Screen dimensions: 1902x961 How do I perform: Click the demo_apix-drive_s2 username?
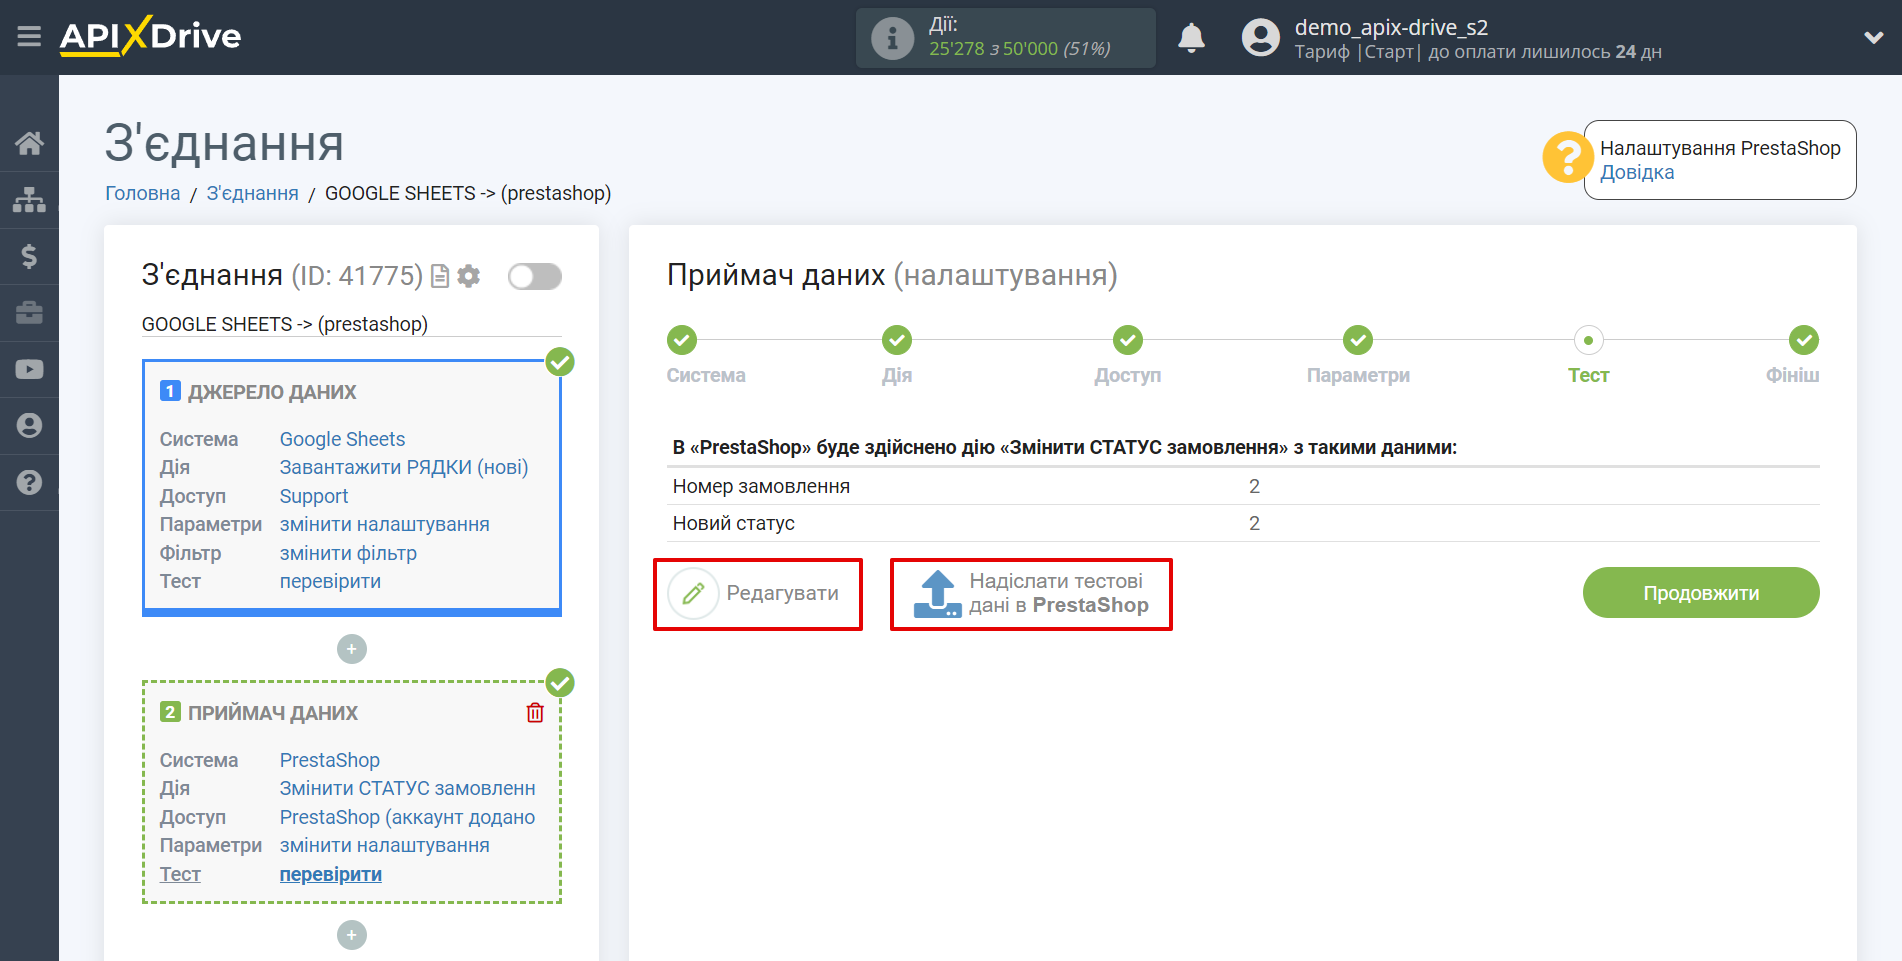pyautogui.click(x=1391, y=27)
